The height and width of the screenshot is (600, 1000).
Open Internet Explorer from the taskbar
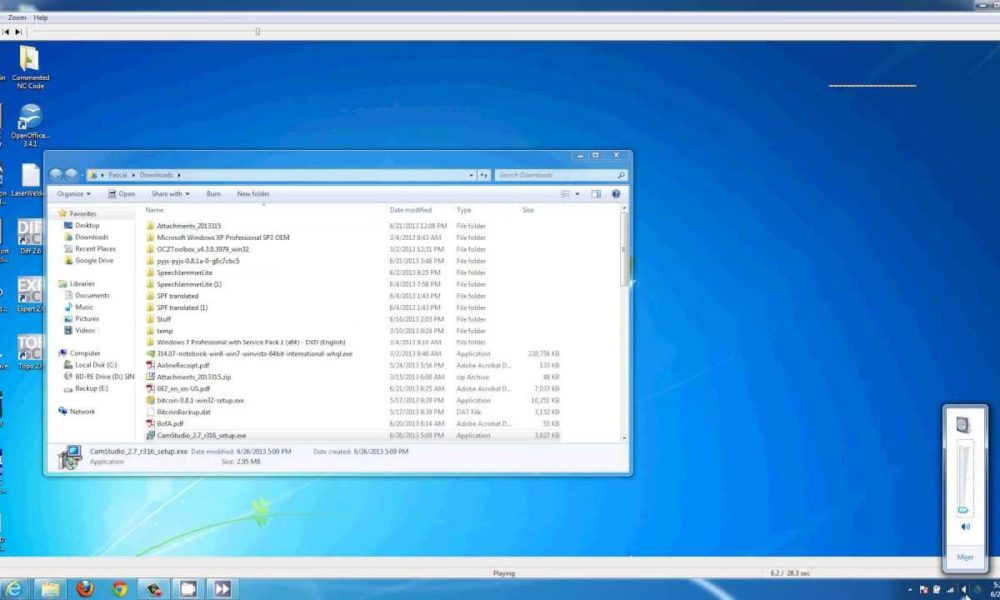point(13,586)
